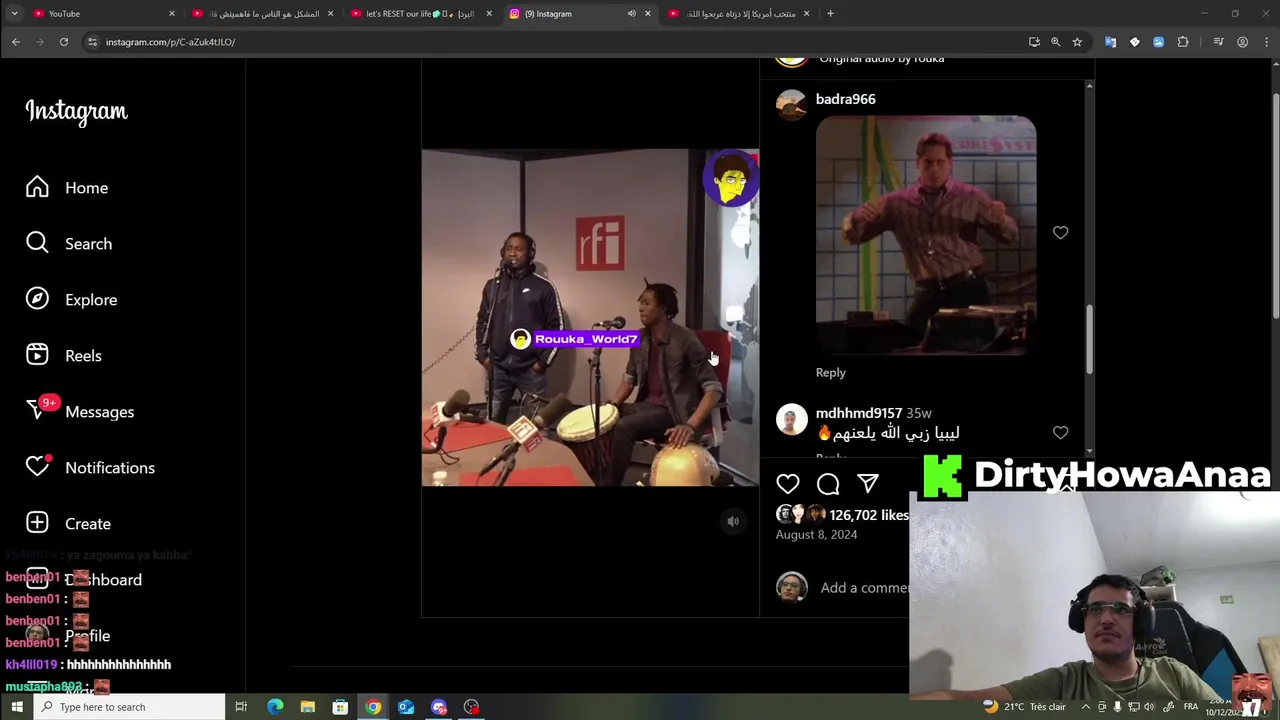The width and height of the screenshot is (1280, 720).
Task: Click the August 8, 2024 date link
Action: point(816,535)
